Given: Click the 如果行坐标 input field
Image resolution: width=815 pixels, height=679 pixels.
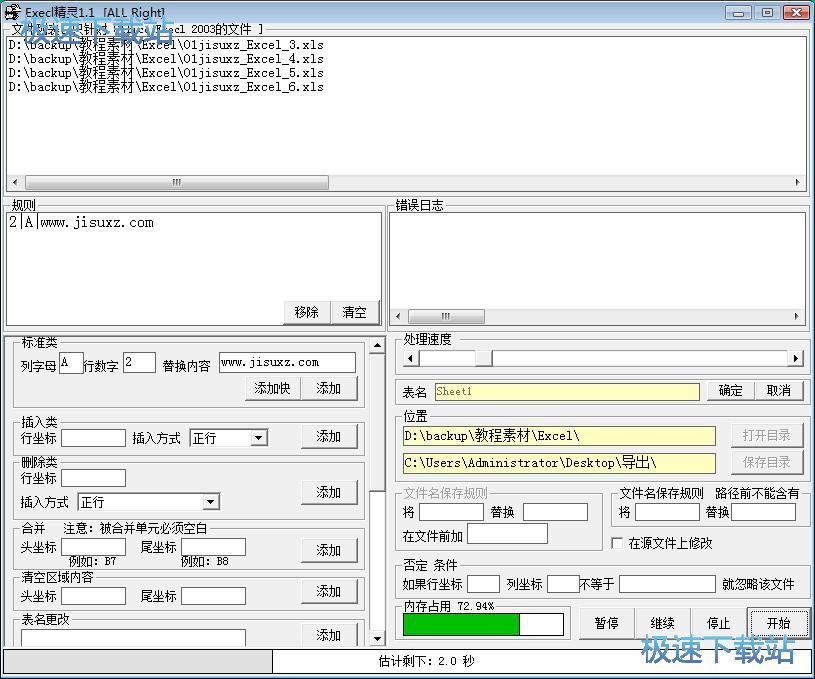Looking at the screenshot, I should 483,584.
